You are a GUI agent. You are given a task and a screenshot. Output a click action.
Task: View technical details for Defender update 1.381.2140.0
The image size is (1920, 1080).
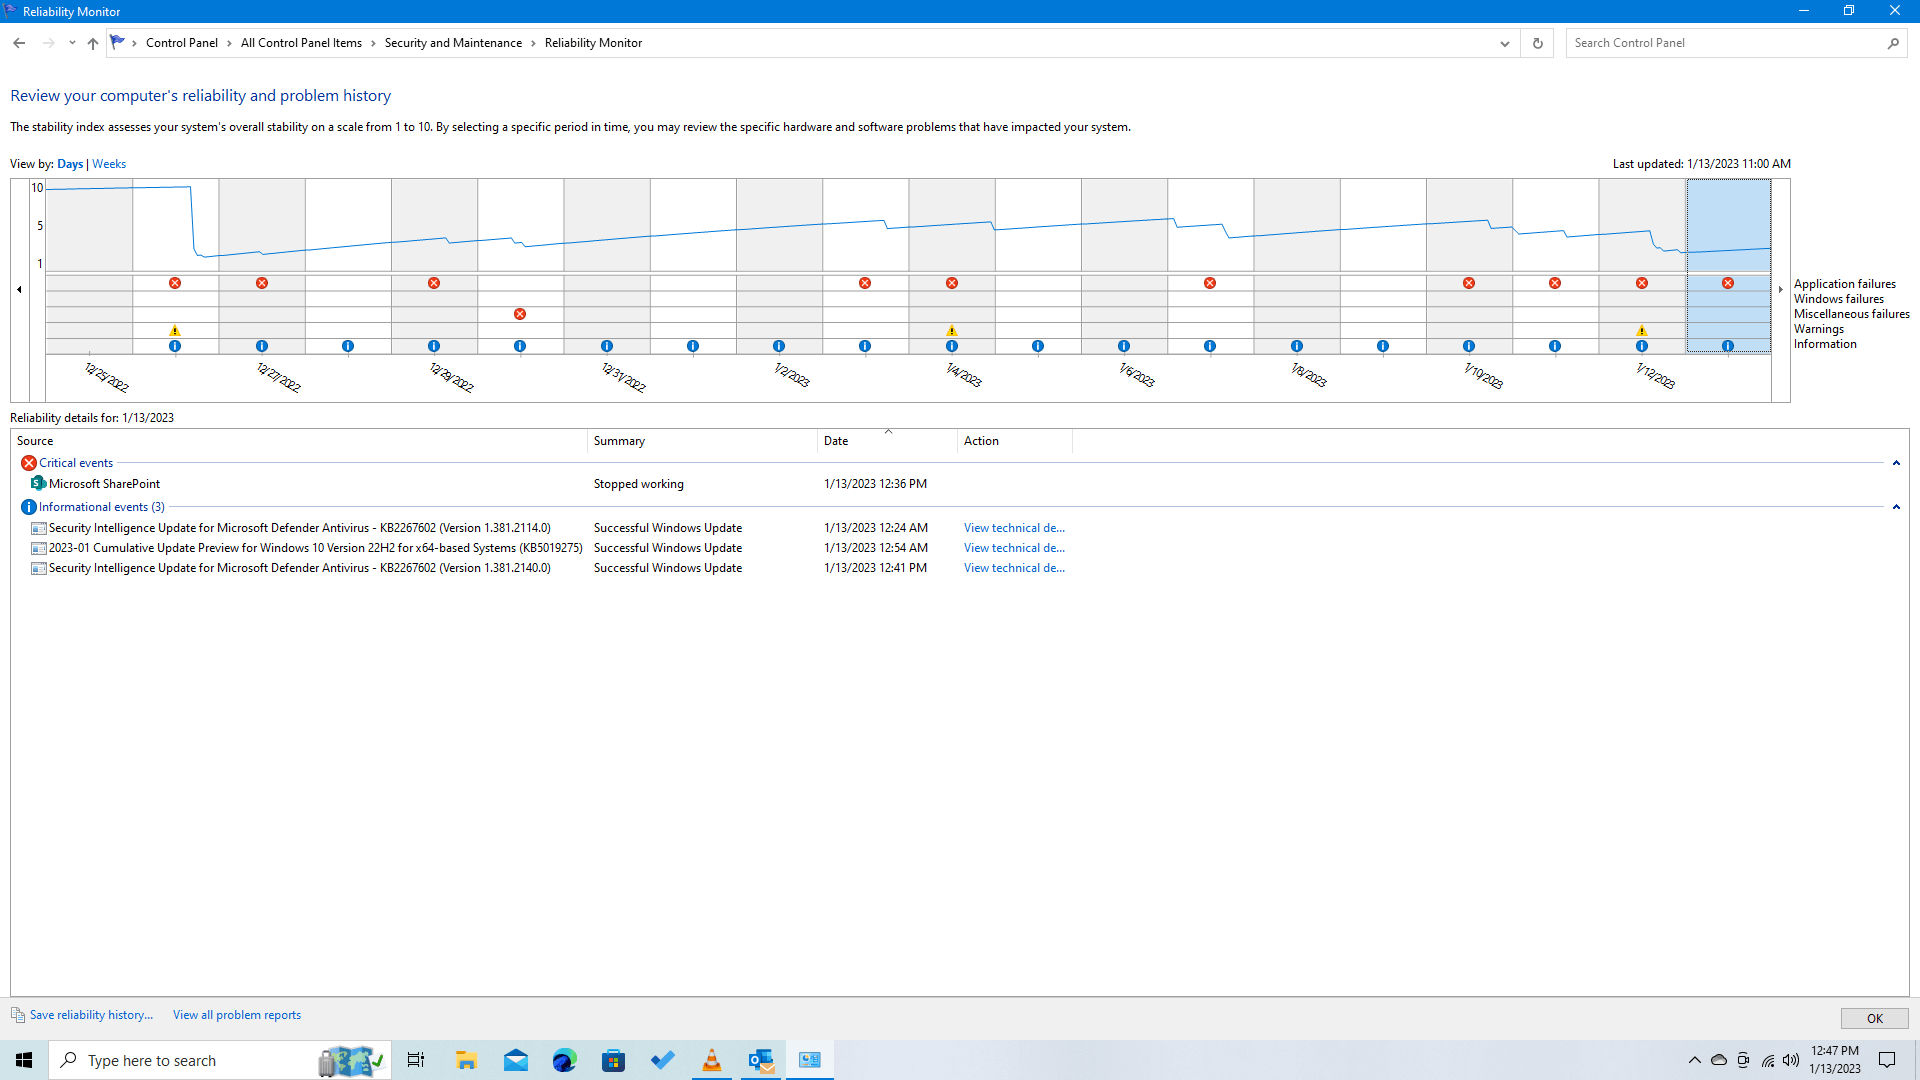pos(1014,568)
